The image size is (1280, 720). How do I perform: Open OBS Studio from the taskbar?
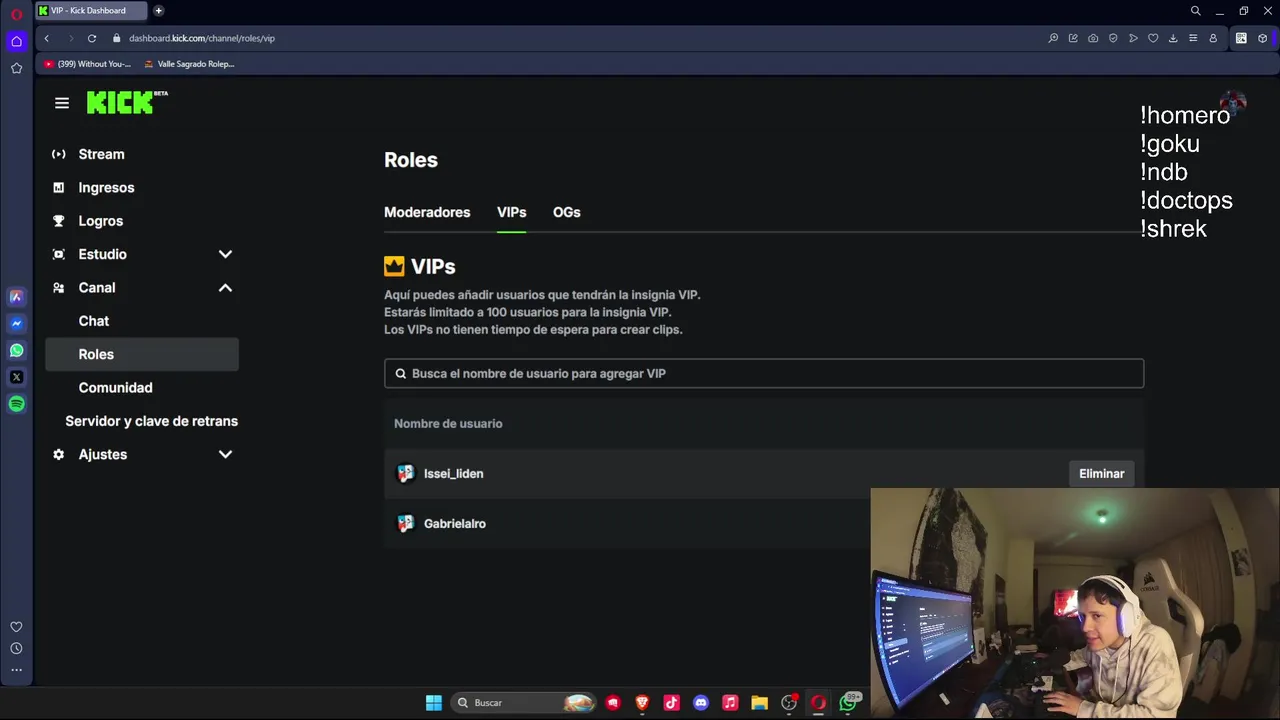coord(789,703)
